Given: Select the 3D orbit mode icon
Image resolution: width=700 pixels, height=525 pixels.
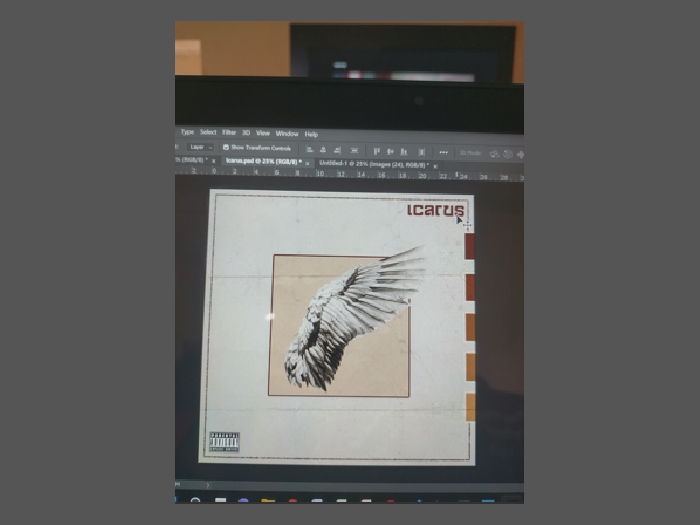Looking at the screenshot, I should pos(494,154).
